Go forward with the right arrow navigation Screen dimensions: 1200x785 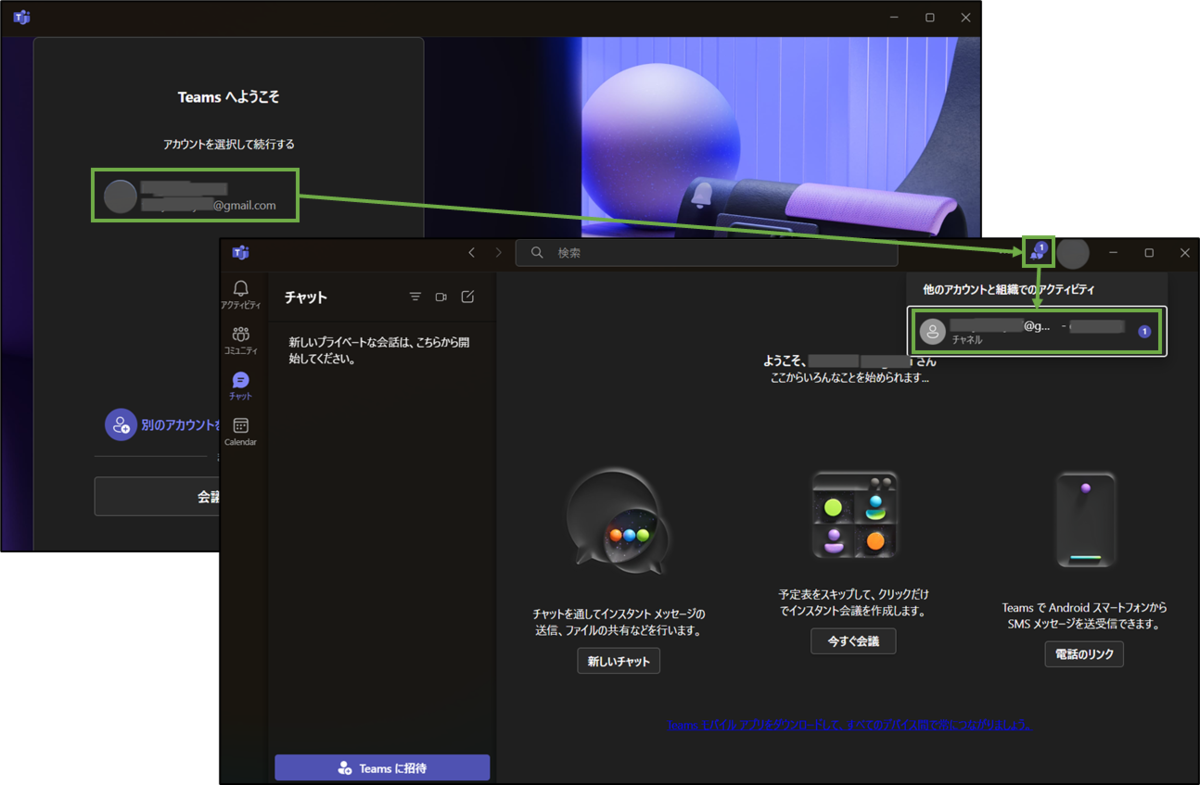coord(498,253)
